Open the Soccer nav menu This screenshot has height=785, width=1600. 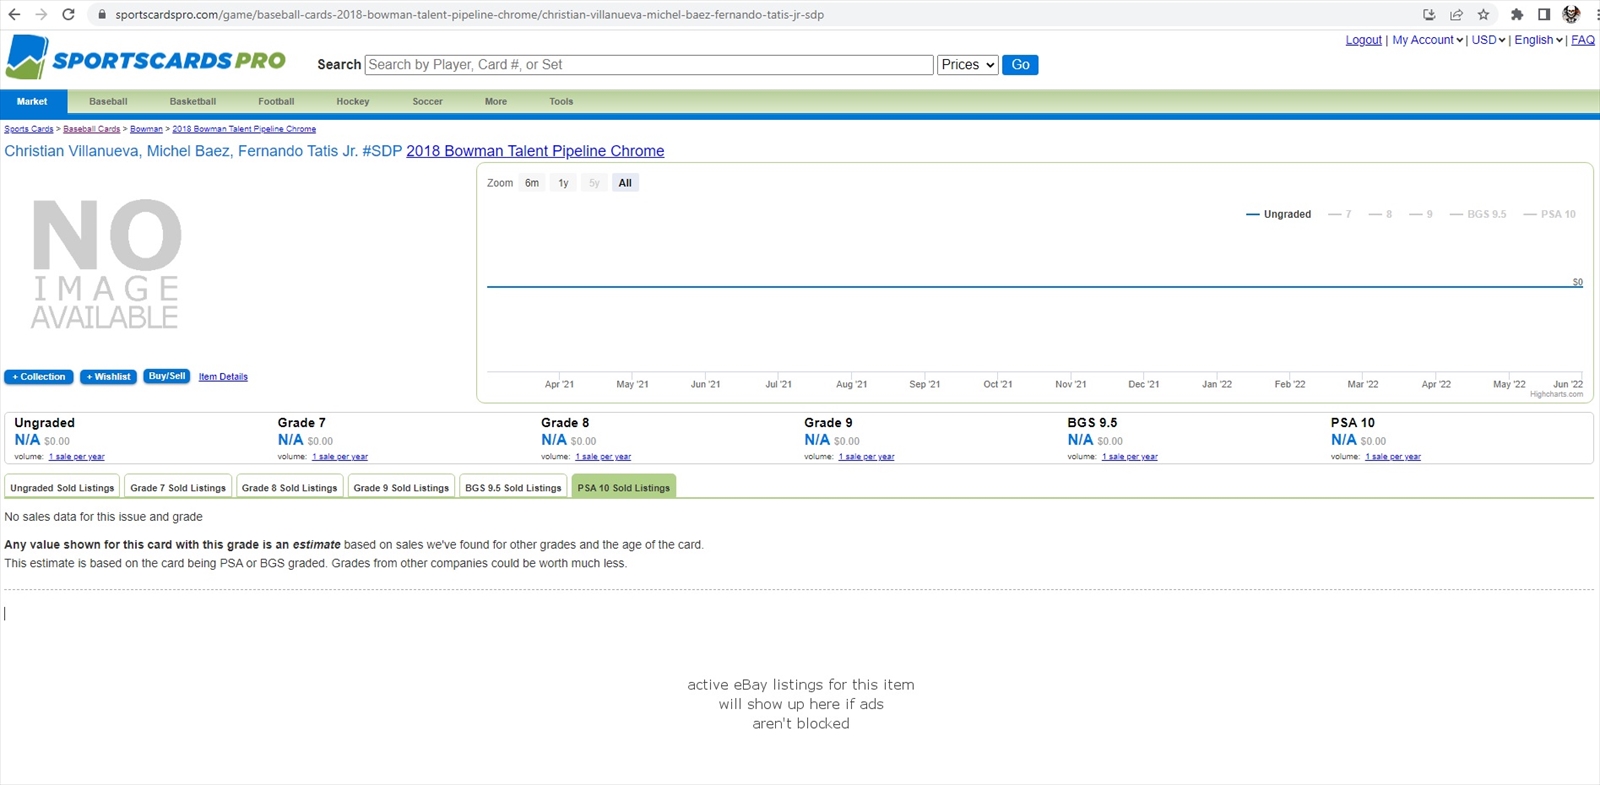(x=427, y=102)
